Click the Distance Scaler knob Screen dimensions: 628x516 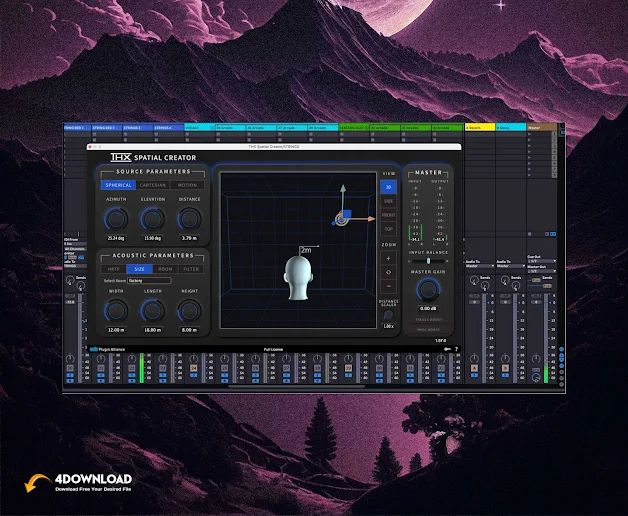[388, 315]
